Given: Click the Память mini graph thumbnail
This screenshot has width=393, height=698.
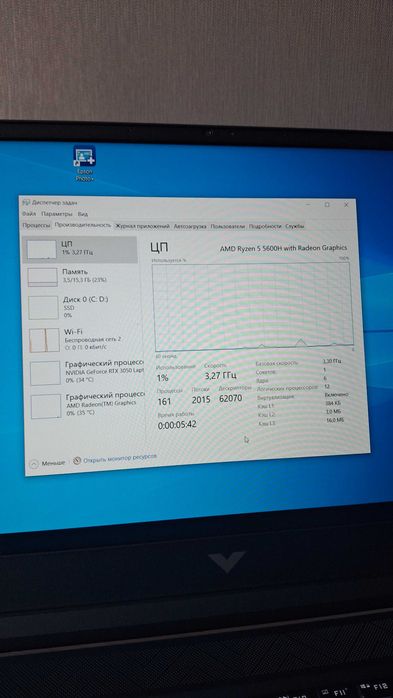Looking at the screenshot, I should 43,277.
